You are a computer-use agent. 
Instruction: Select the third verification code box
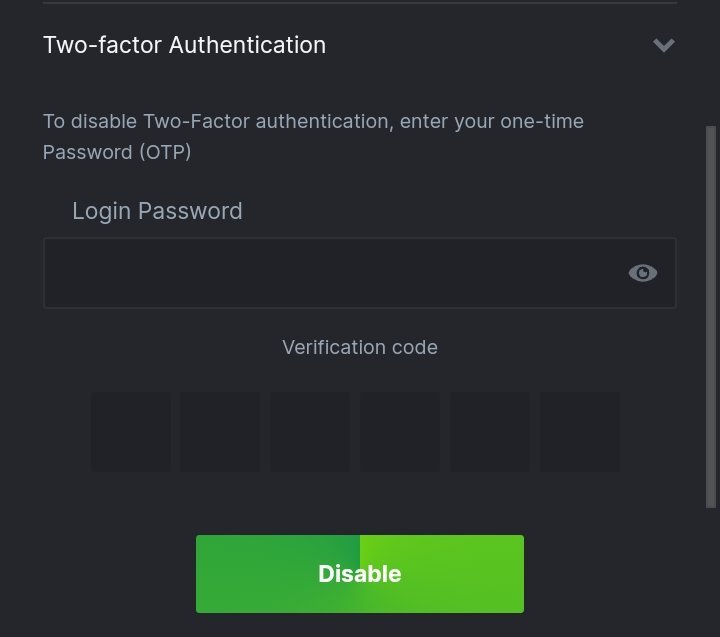310,431
